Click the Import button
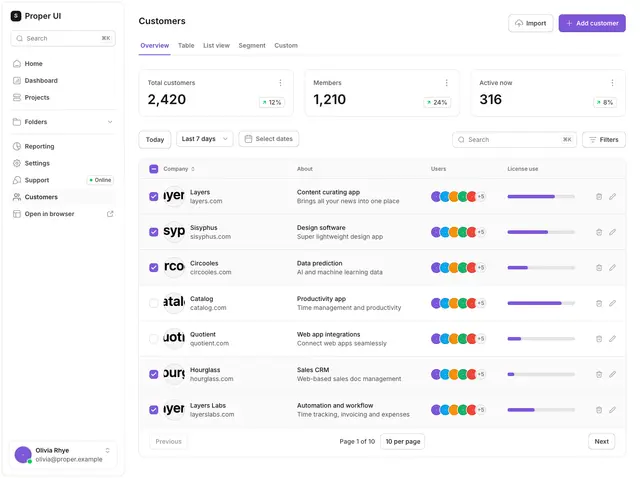The height and width of the screenshot is (478, 640). (531, 23)
